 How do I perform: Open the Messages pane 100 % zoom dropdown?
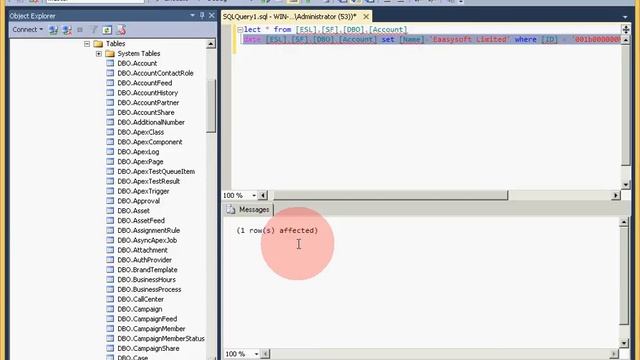[x=256, y=353]
